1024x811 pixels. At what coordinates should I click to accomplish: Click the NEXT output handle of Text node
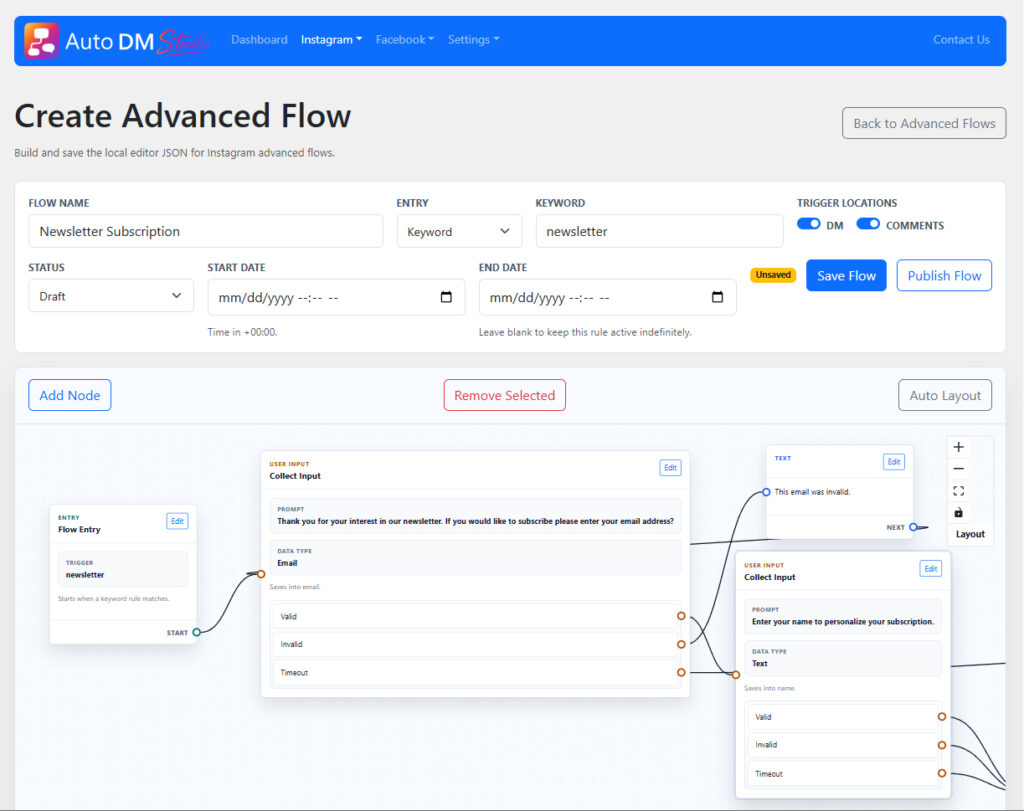[913, 527]
